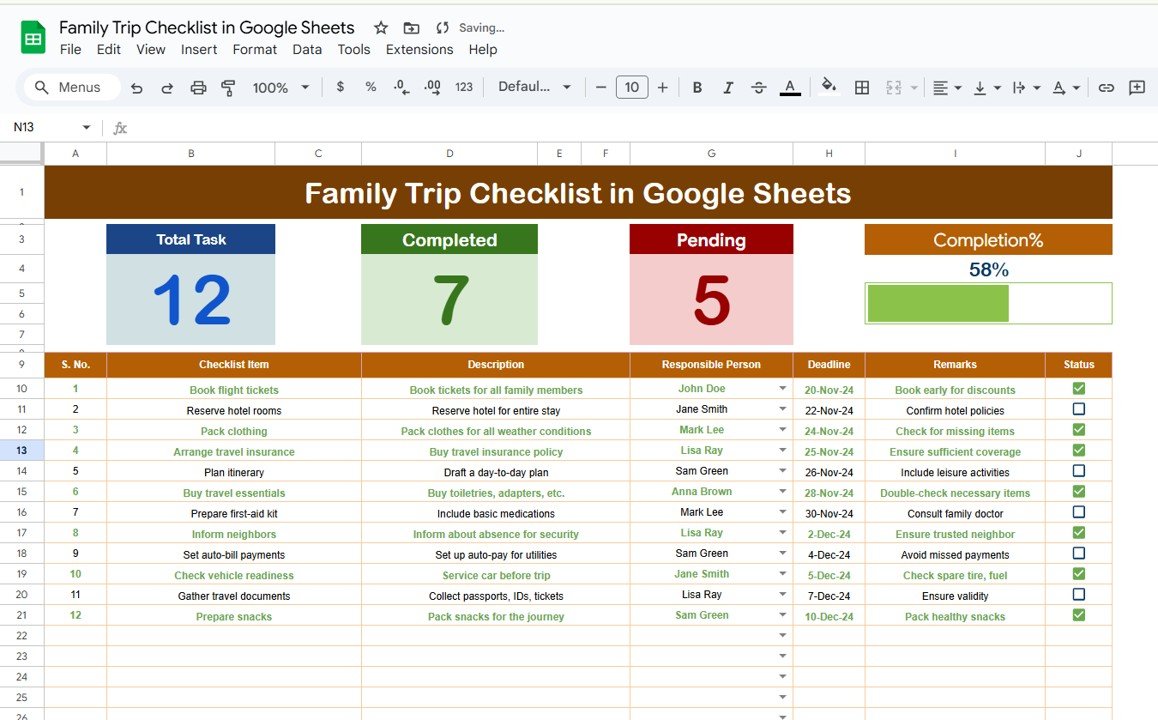Open the move to folder icon
The image size is (1158, 720).
tap(411, 28)
